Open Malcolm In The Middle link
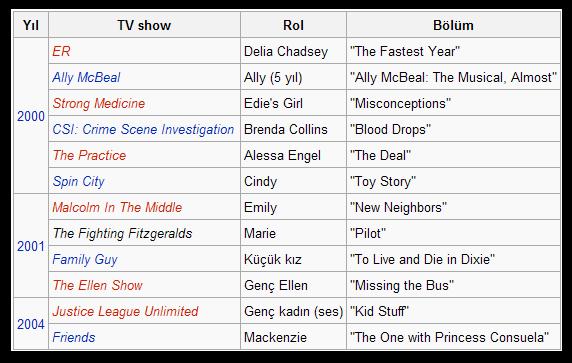The width and height of the screenshot is (572, 363). tap(117, 207)
